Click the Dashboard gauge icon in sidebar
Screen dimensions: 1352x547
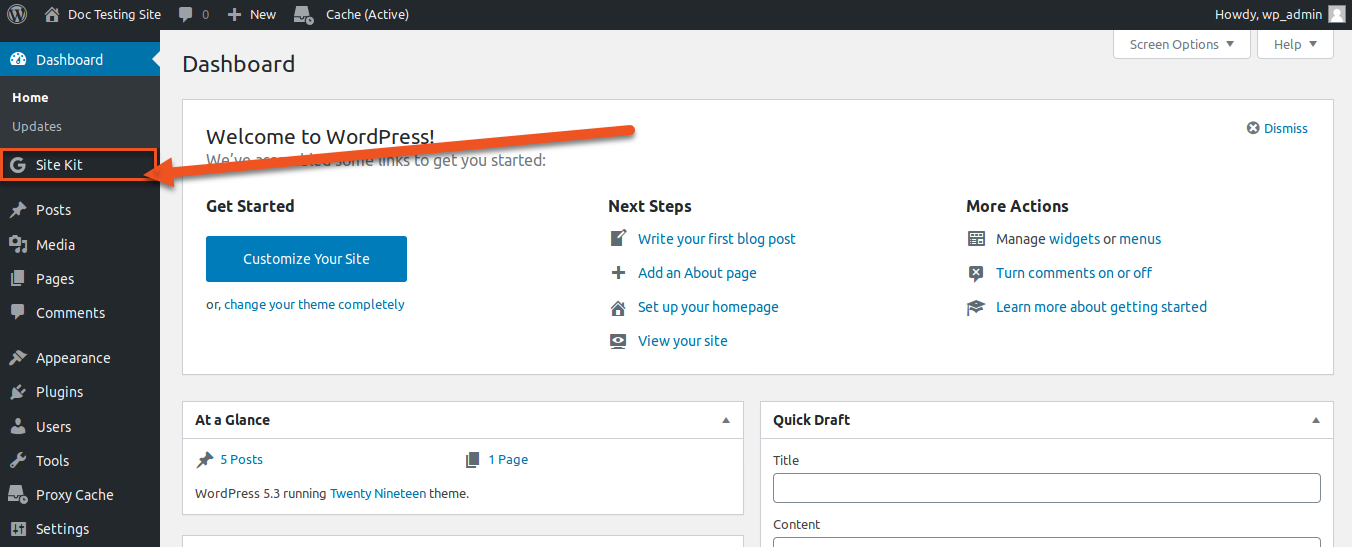[x=18, y=59]
